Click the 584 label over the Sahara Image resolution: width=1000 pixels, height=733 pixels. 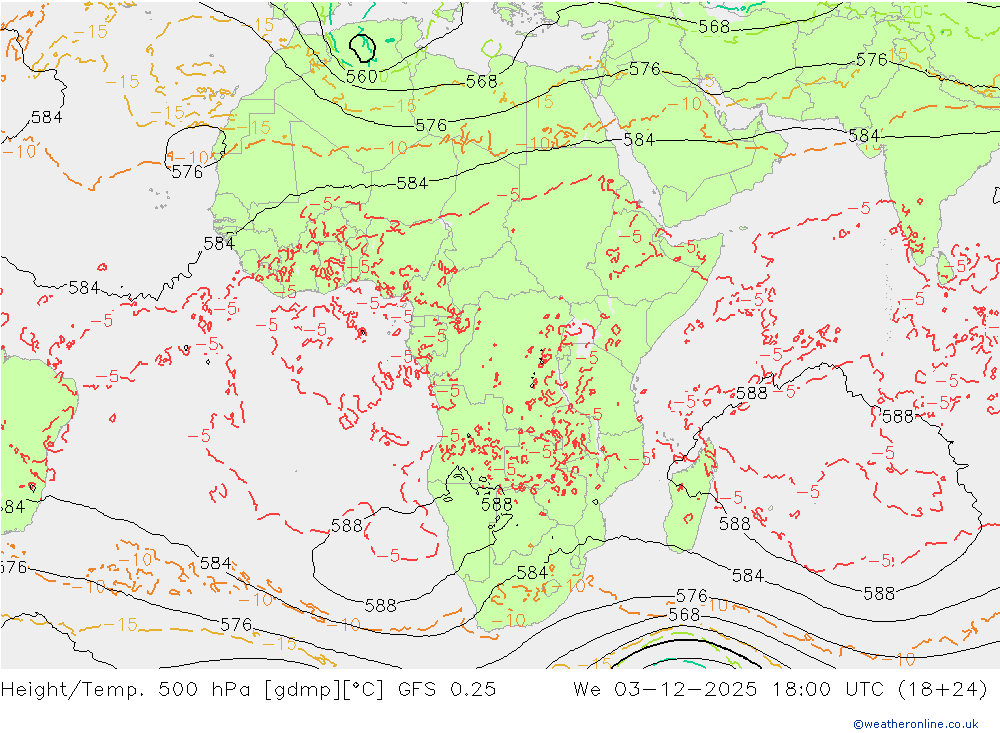click(412, 183)
